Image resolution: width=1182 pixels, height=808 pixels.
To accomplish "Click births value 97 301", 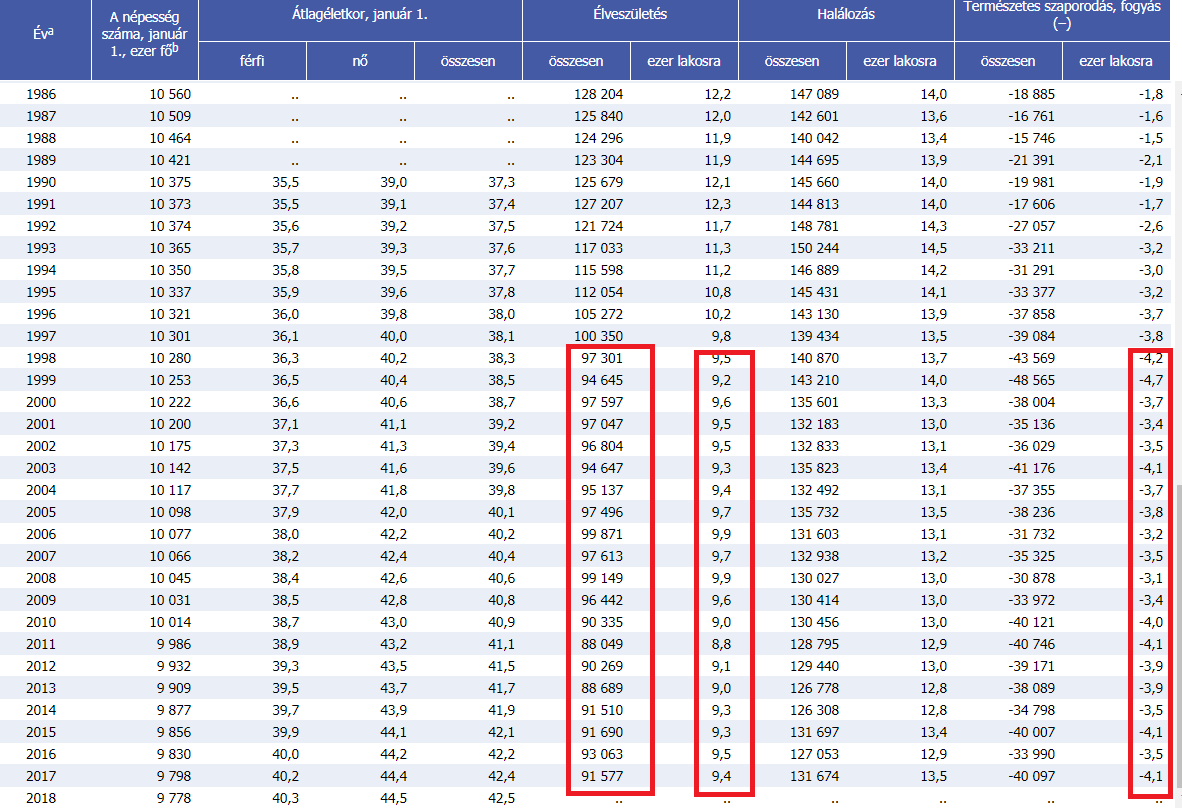I will click(x=602, y=358).
